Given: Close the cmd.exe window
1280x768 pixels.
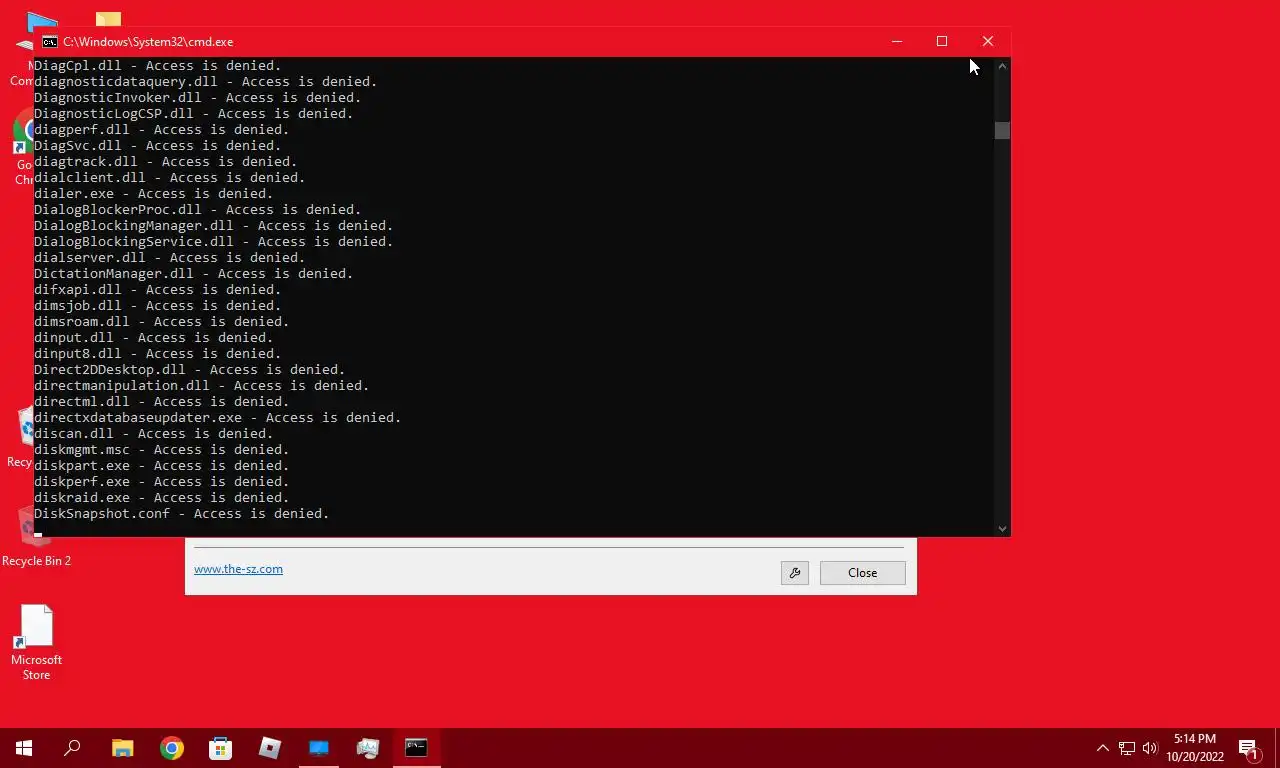Looking at the screenshot, I should [988, 41].
